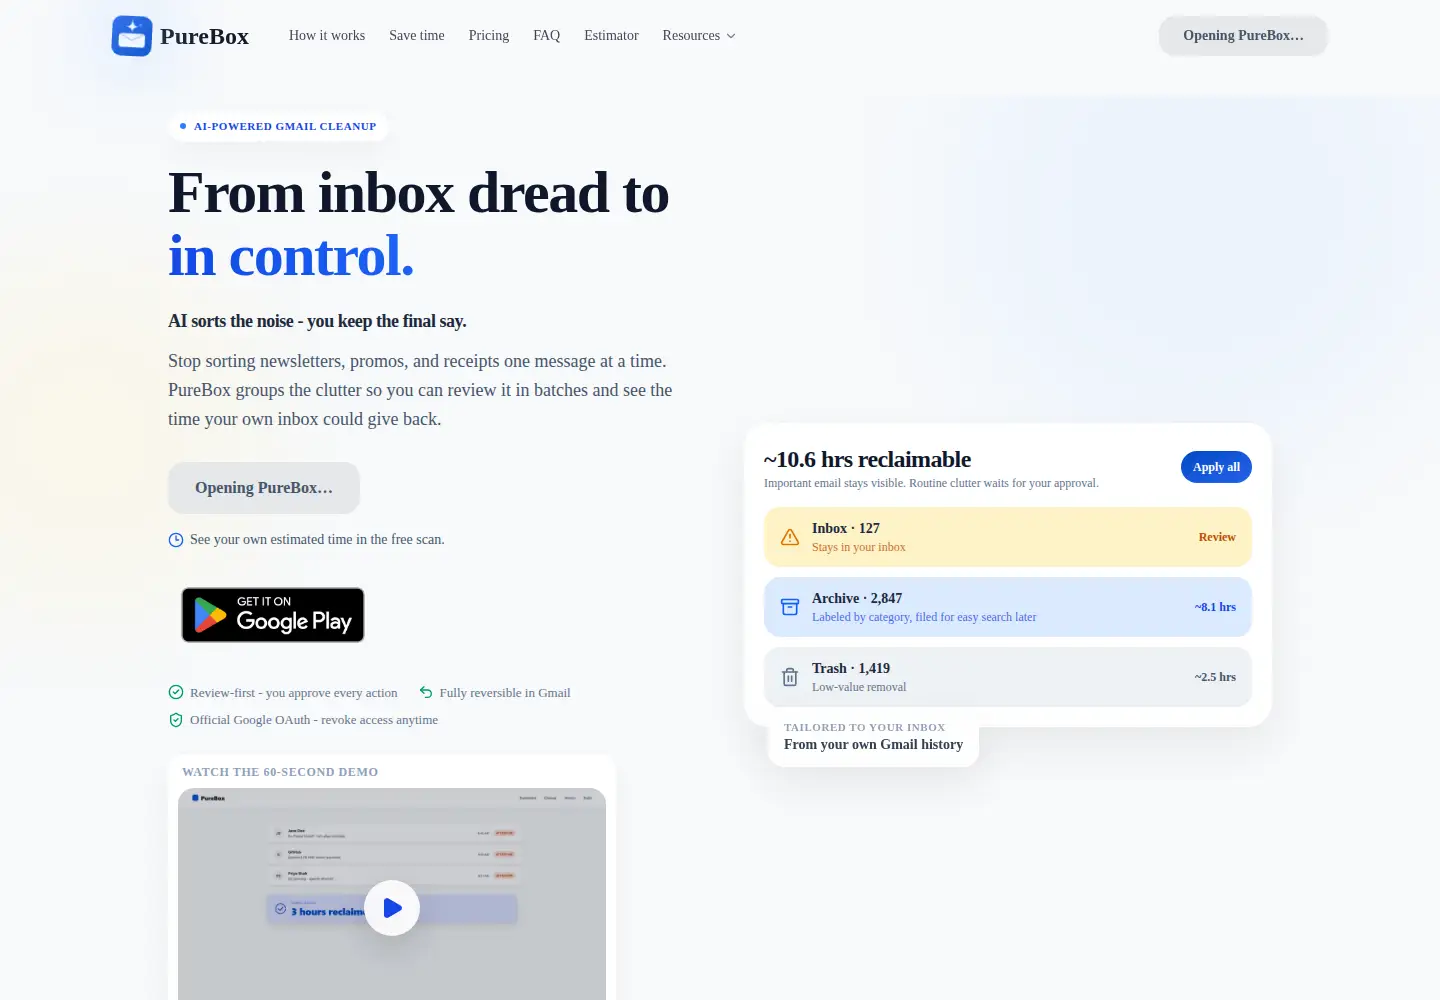Select the Inbox · 127 row title

(846, 528)
